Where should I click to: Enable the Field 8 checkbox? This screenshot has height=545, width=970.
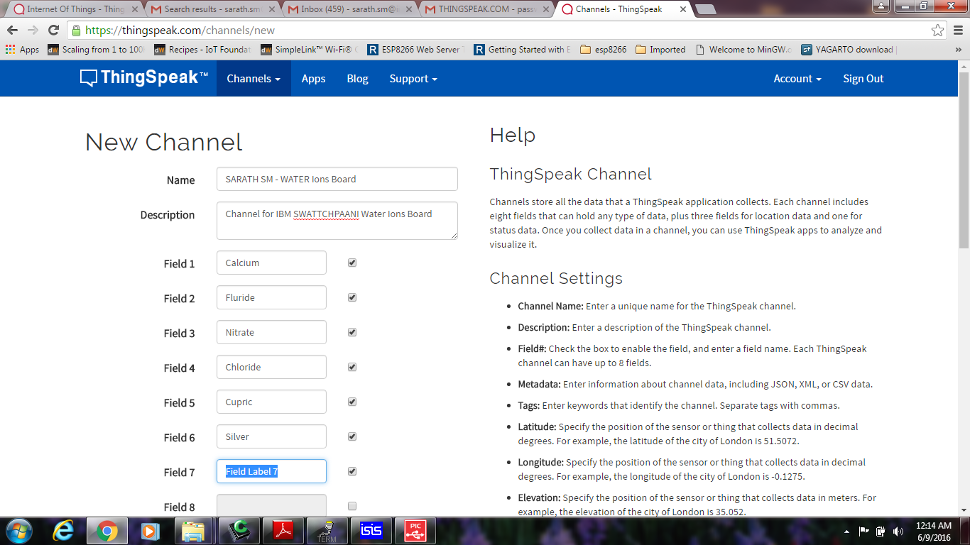pyautogui.click(x=352, y=506)
